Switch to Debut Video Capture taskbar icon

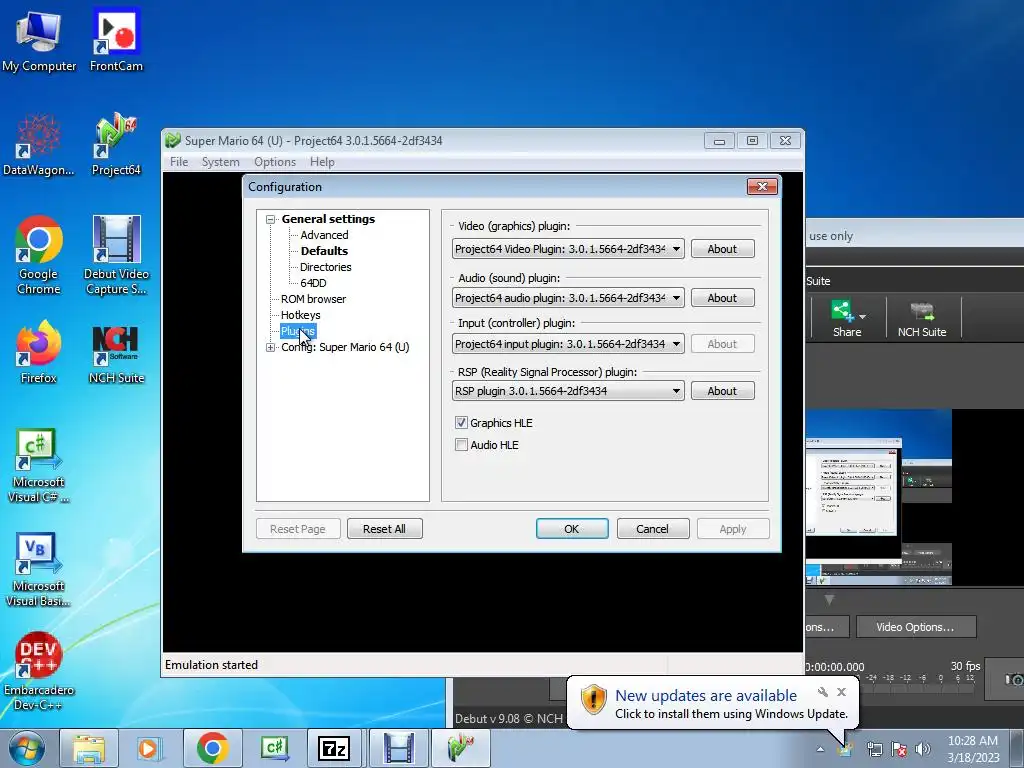pos(398,748)
